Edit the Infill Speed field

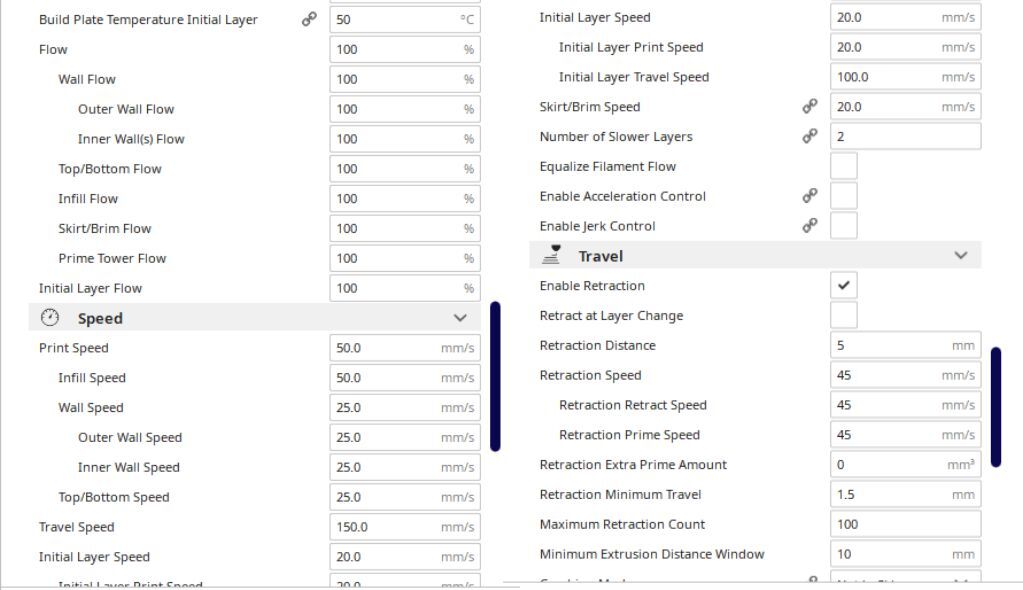point(405,378)
